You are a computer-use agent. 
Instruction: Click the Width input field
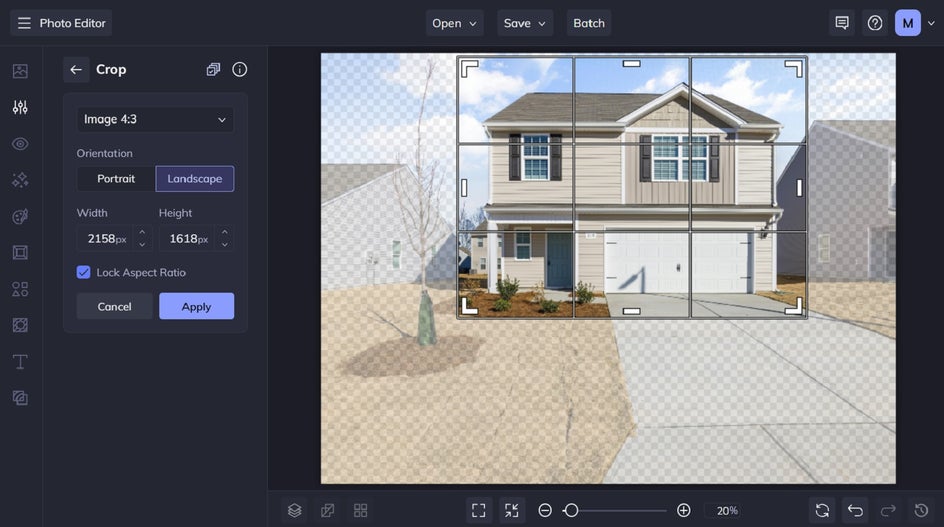point(107,239)
